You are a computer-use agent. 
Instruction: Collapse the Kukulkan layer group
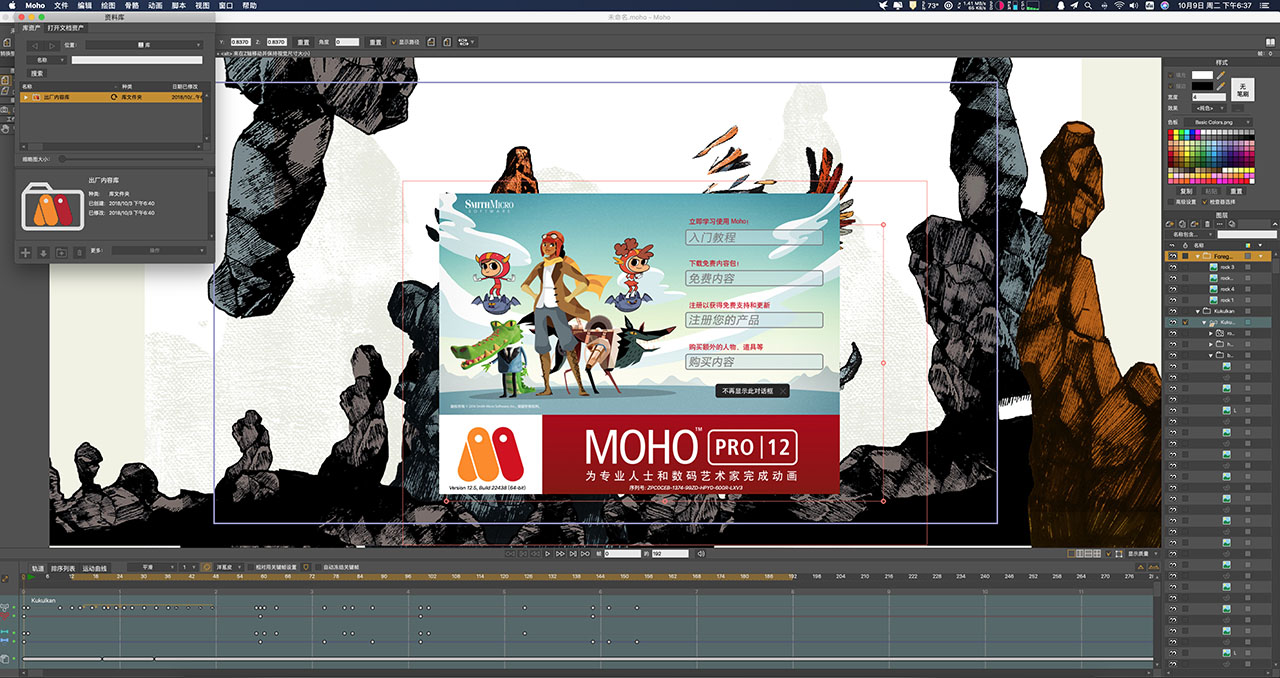click(1197, 311)
